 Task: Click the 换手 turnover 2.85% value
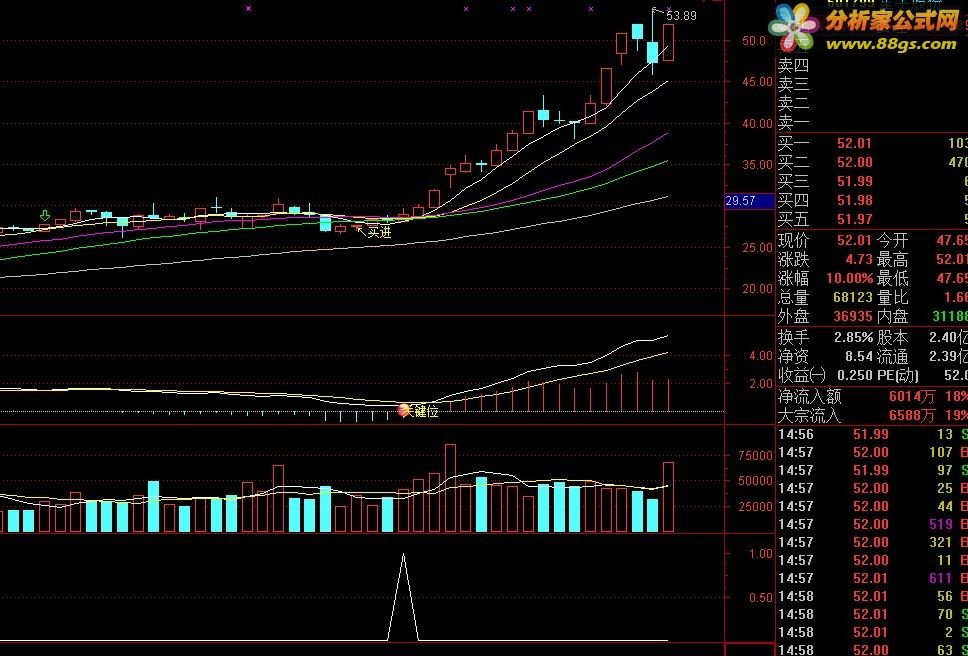(x=853, y=338)
